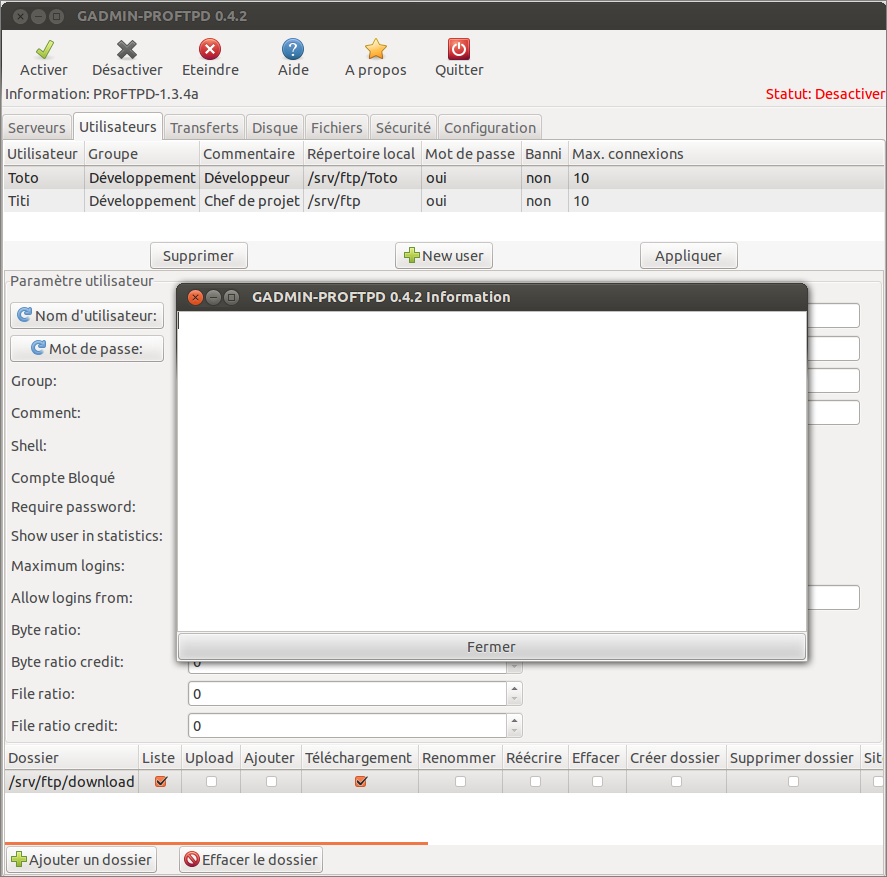Open Aide help icon
This screenshot has width=887, height=877.
click(x=293, y=49)
